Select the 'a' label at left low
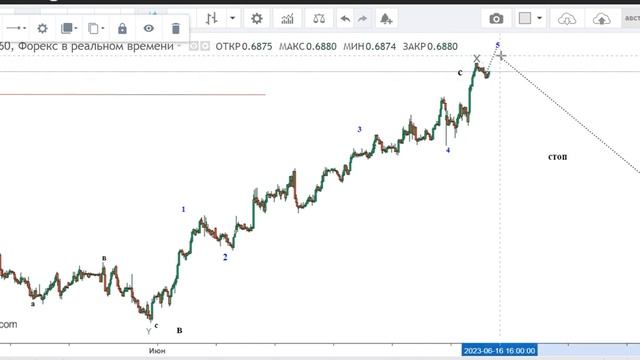This screenshot has width=640, height=360. click(33, 304)
